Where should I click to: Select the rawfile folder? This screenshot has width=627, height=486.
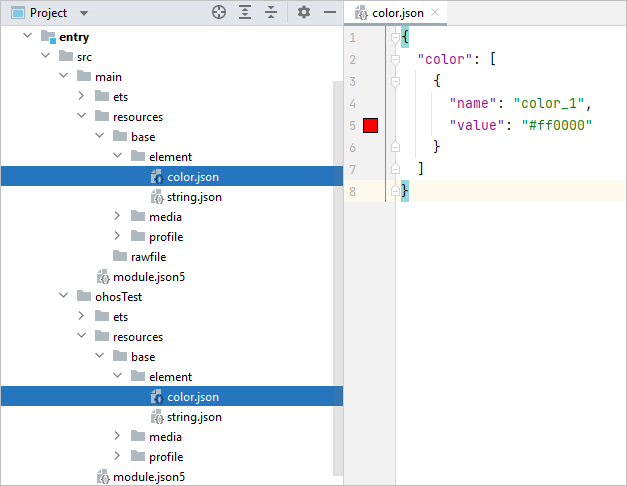[x=150, y=257]
